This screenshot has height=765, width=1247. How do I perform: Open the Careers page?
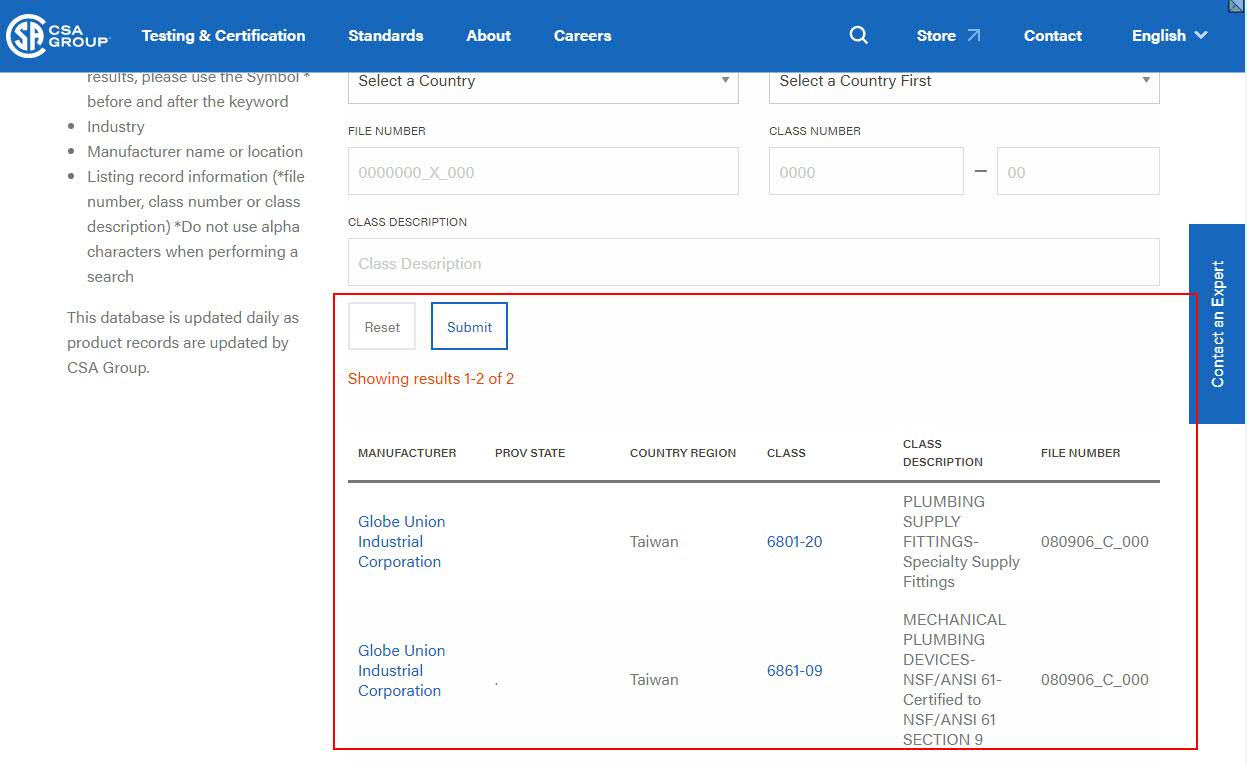(x=582, y=35)
